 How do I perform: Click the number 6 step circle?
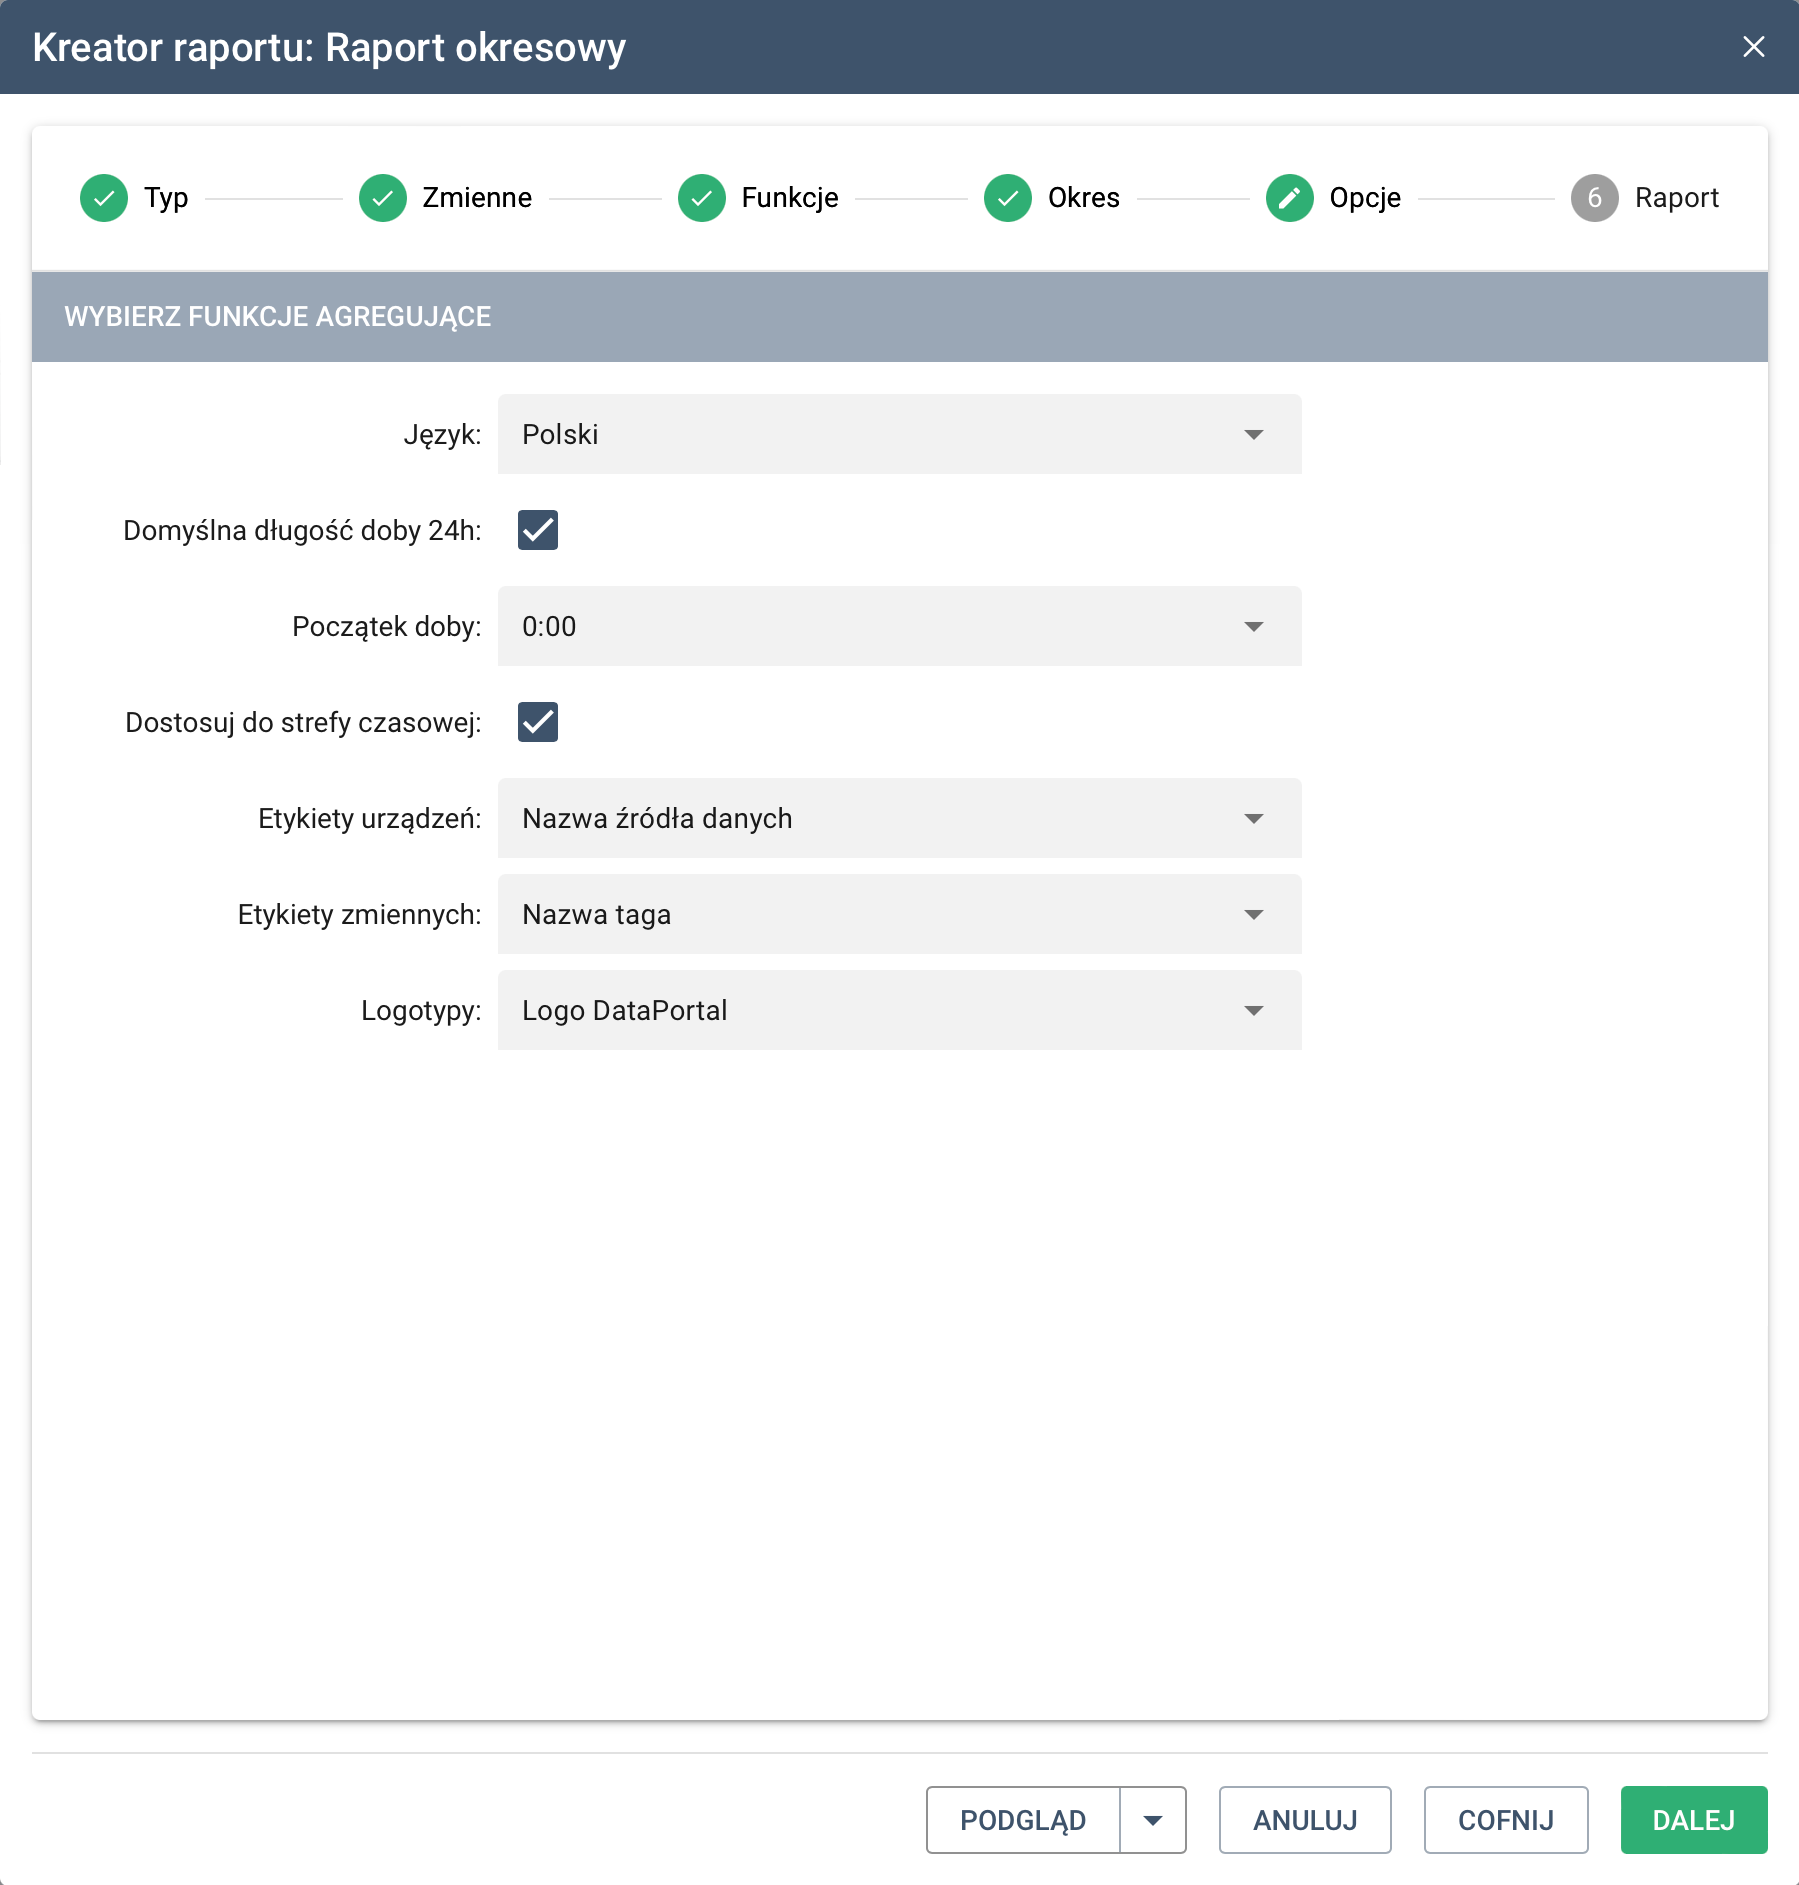click(1595, 198)
